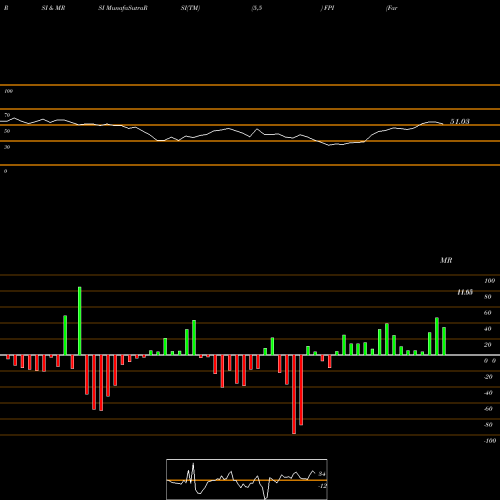The image size is (500, 500).
Task: Click the RSI axis label 70
Action: (7, 115)
